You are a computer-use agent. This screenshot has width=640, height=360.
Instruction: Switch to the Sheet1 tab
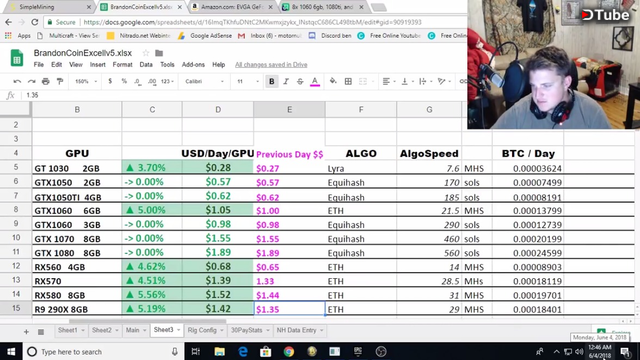click(x=67, y=330)
